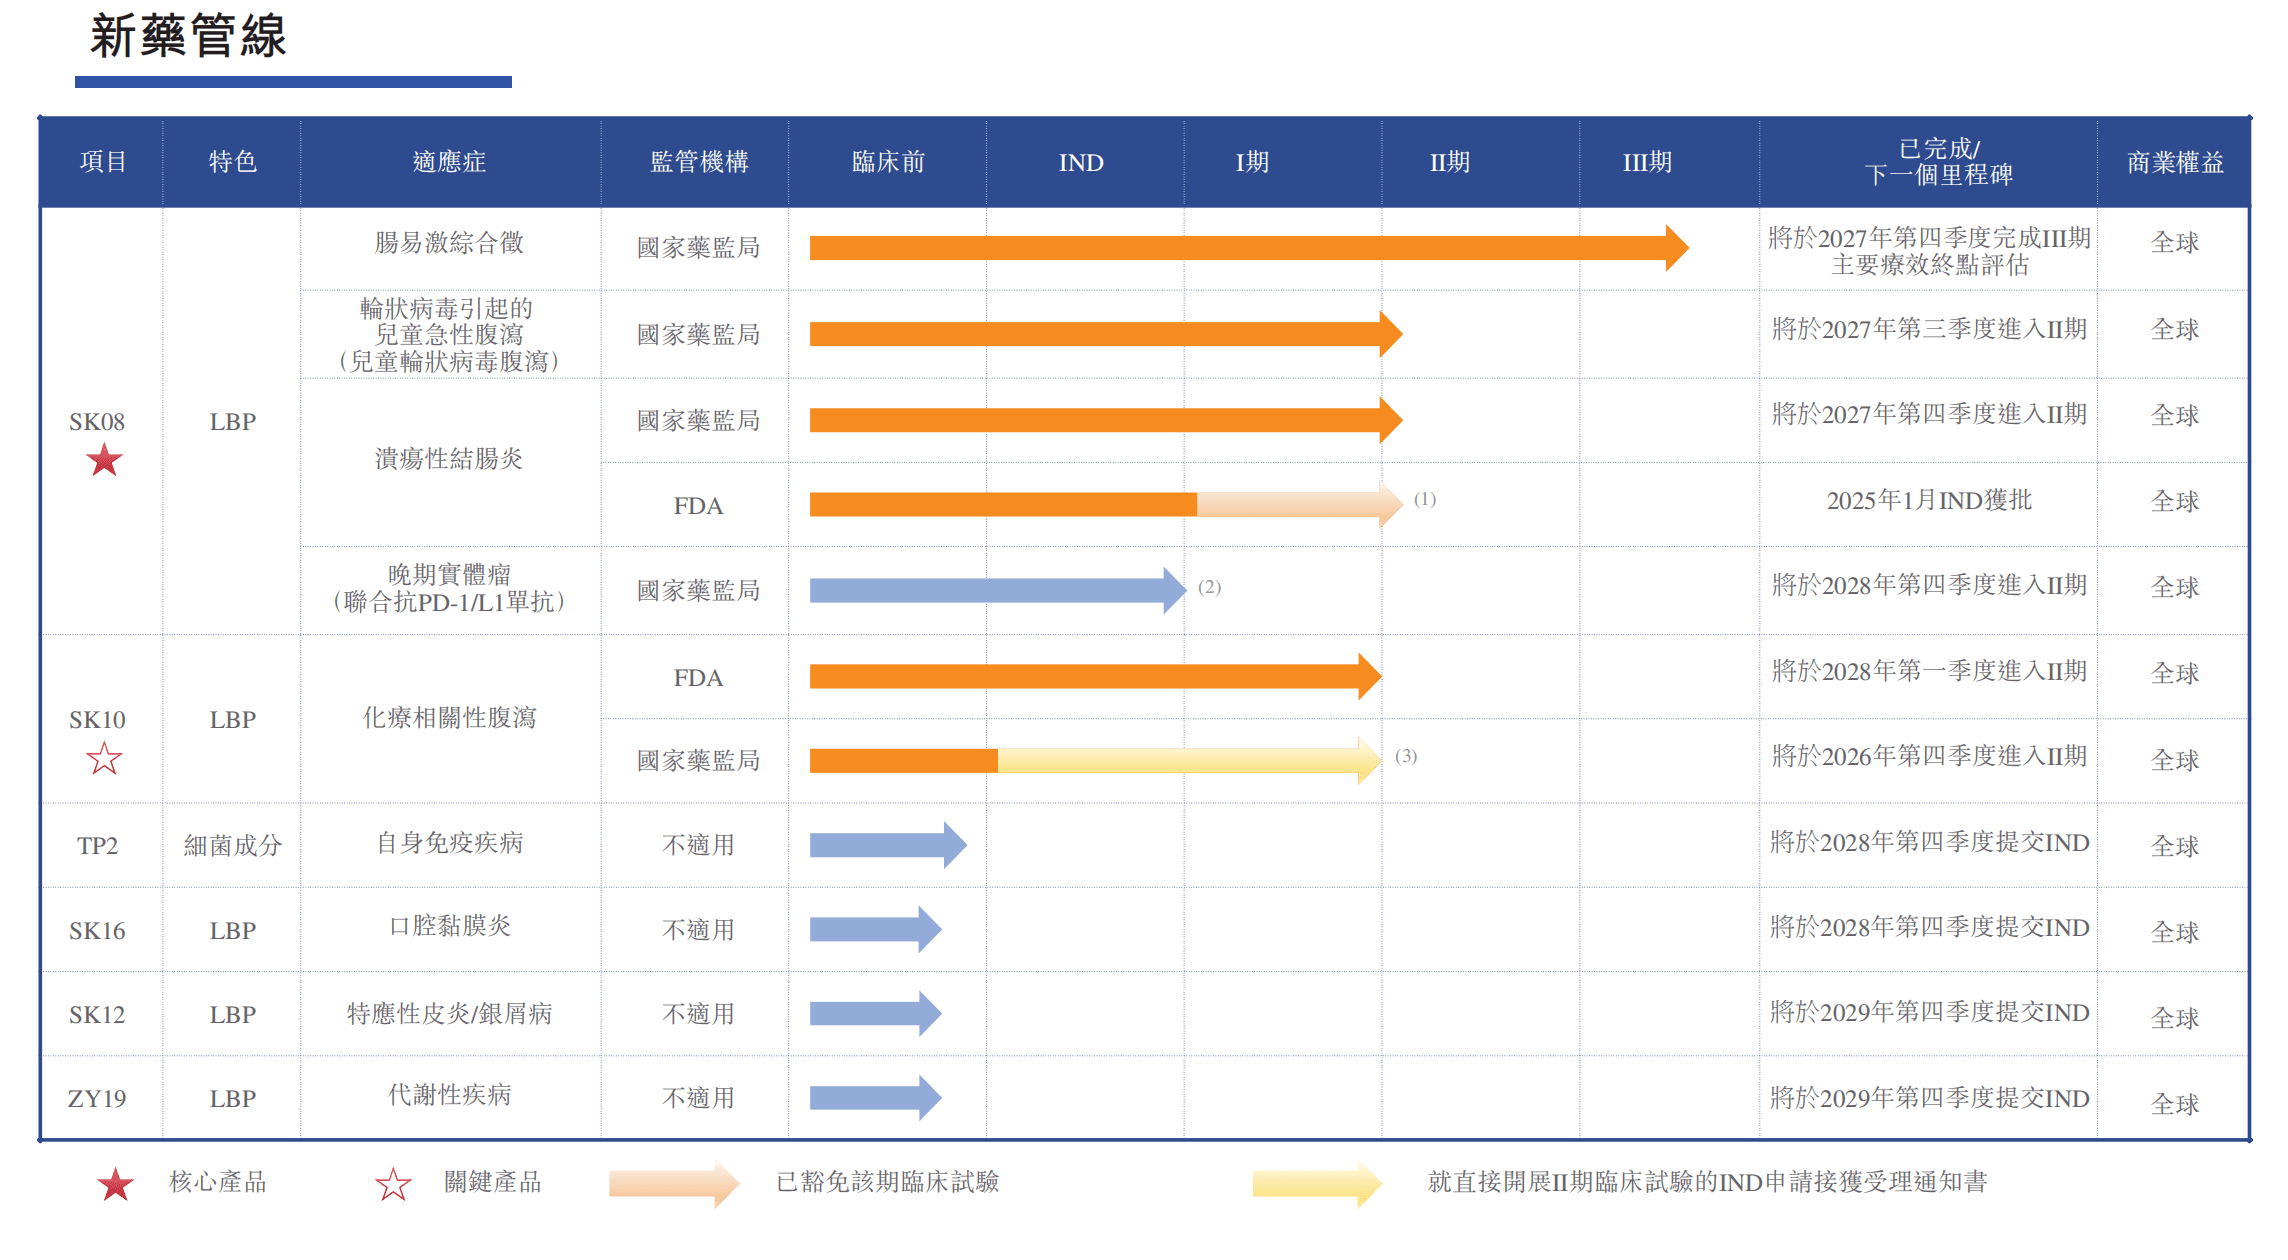Click the blue arrow in the TP2 row
Screen dimensions: 2288x1260
coord(888,845)
